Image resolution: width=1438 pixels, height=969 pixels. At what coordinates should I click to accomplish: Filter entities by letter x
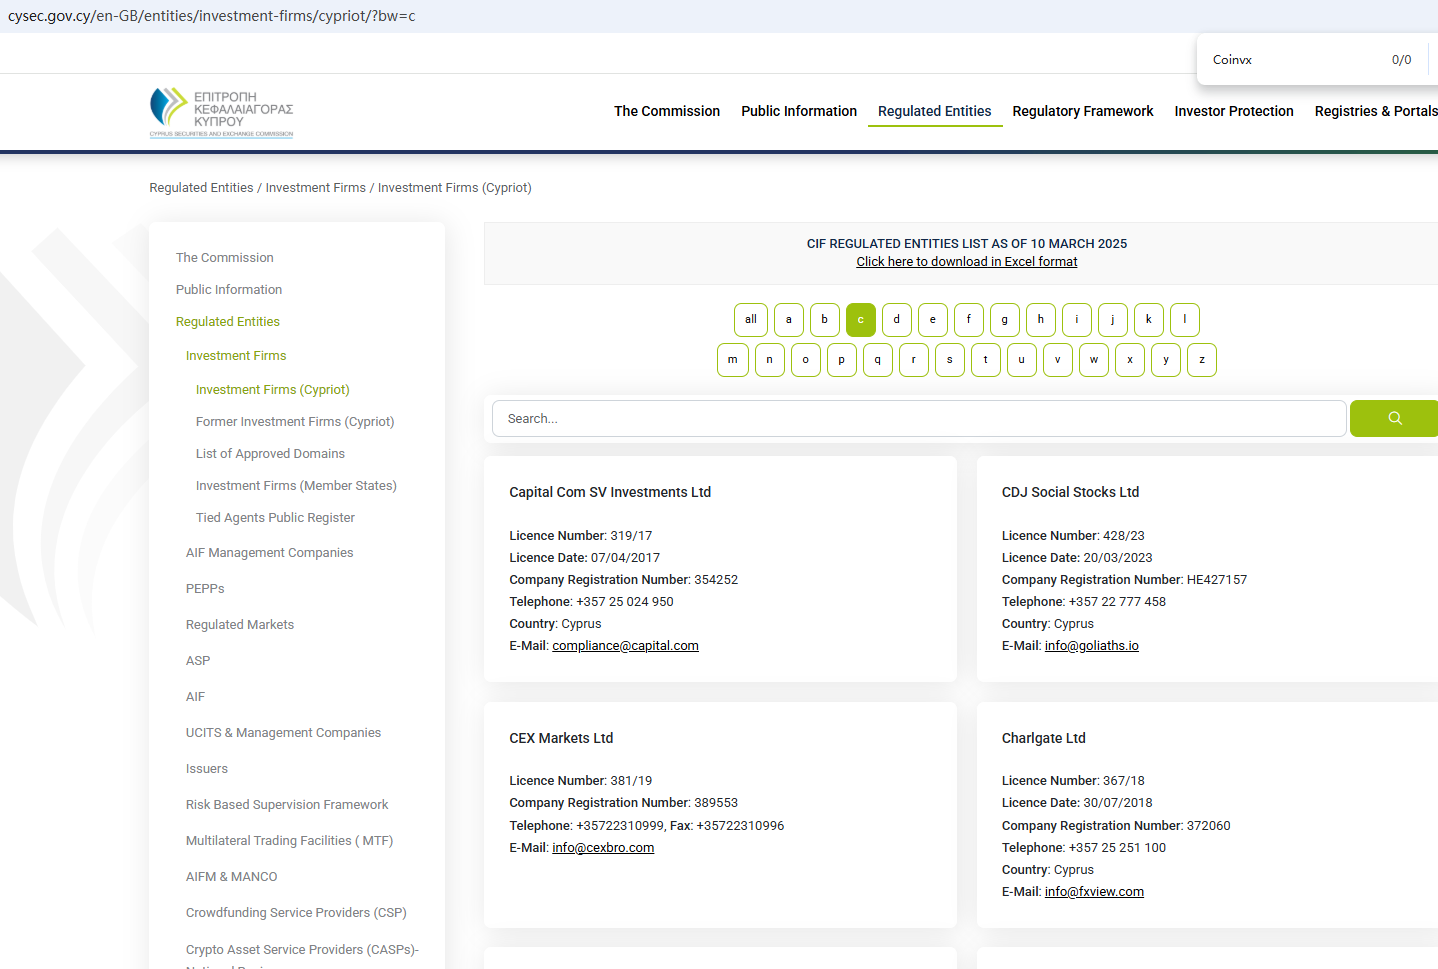(x=1130, y=360)
